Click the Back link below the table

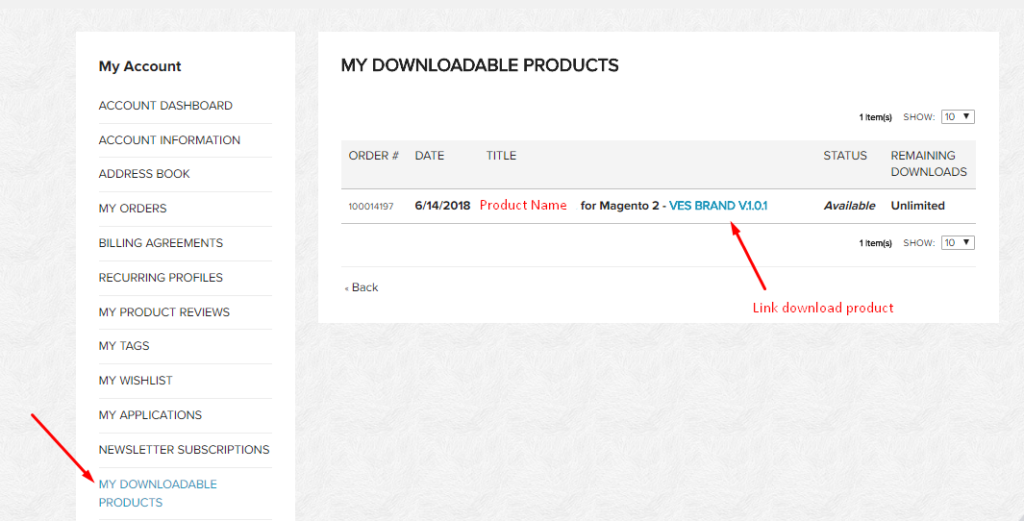coord(362,288)
